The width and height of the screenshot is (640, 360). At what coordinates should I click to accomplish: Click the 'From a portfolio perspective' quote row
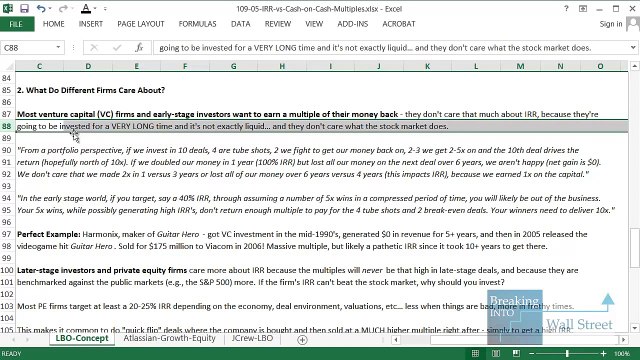pyautogui.click(x=298, y=150)
